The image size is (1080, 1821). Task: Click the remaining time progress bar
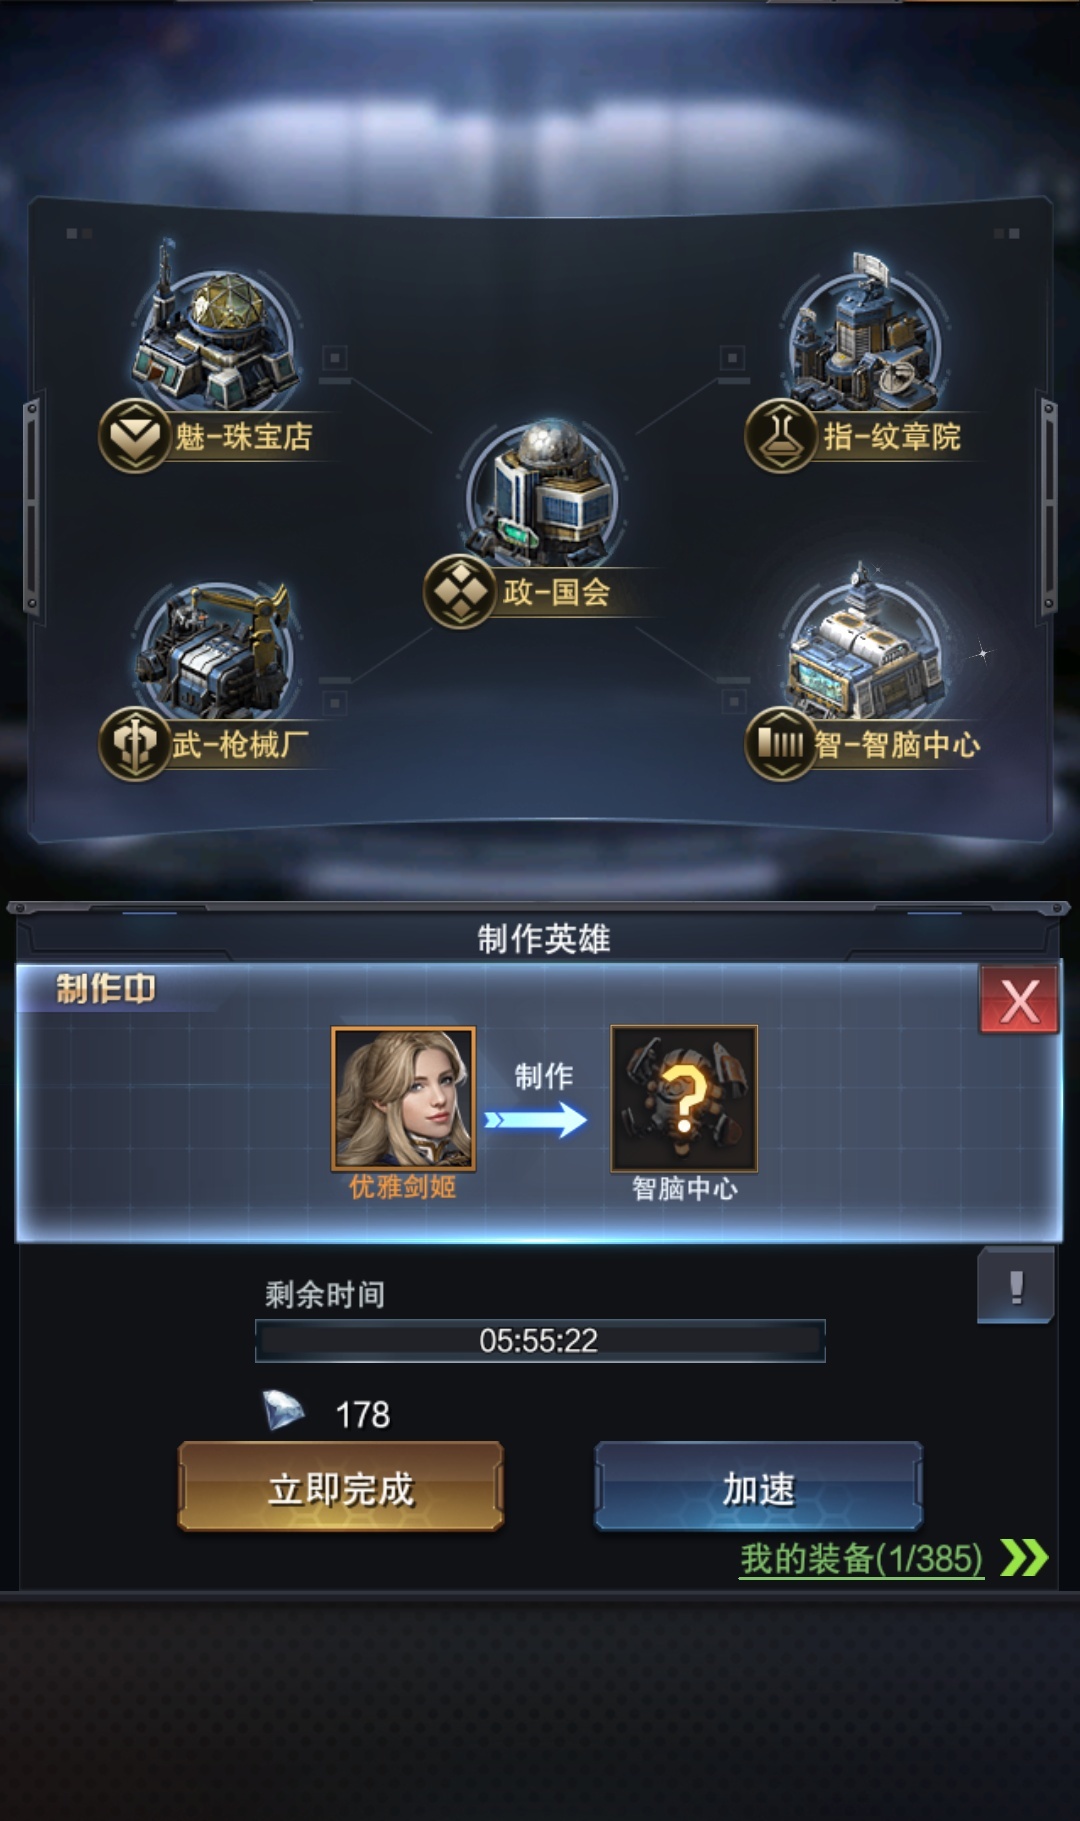tap(540, 1340)
